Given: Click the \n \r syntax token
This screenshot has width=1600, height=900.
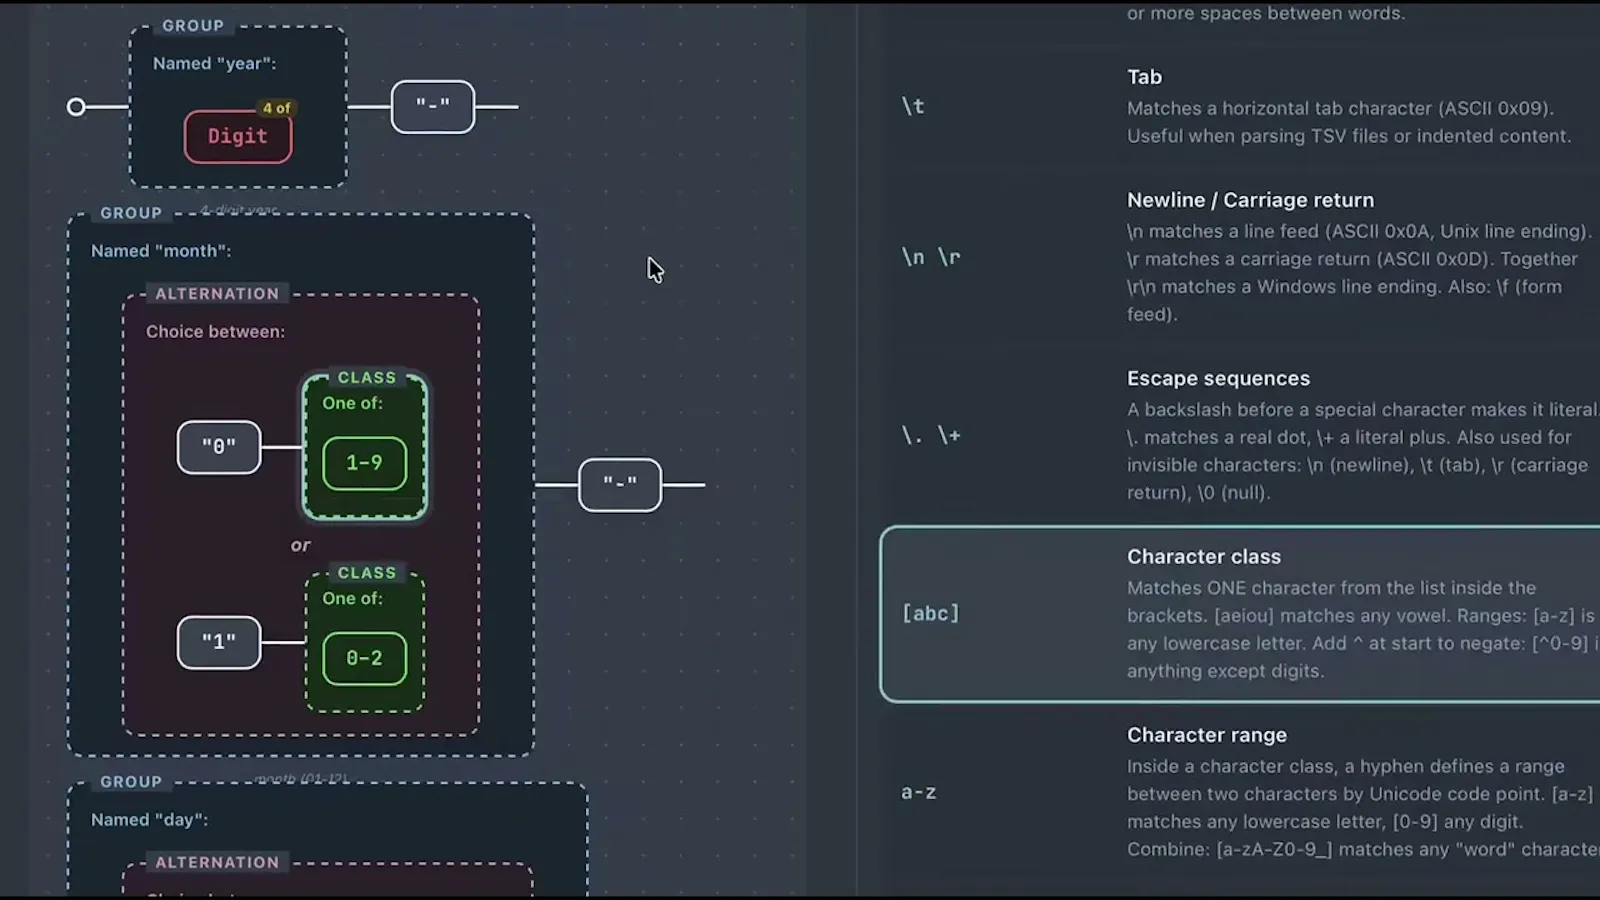Looking at the screenshot, I should click(x=931, y=257).
